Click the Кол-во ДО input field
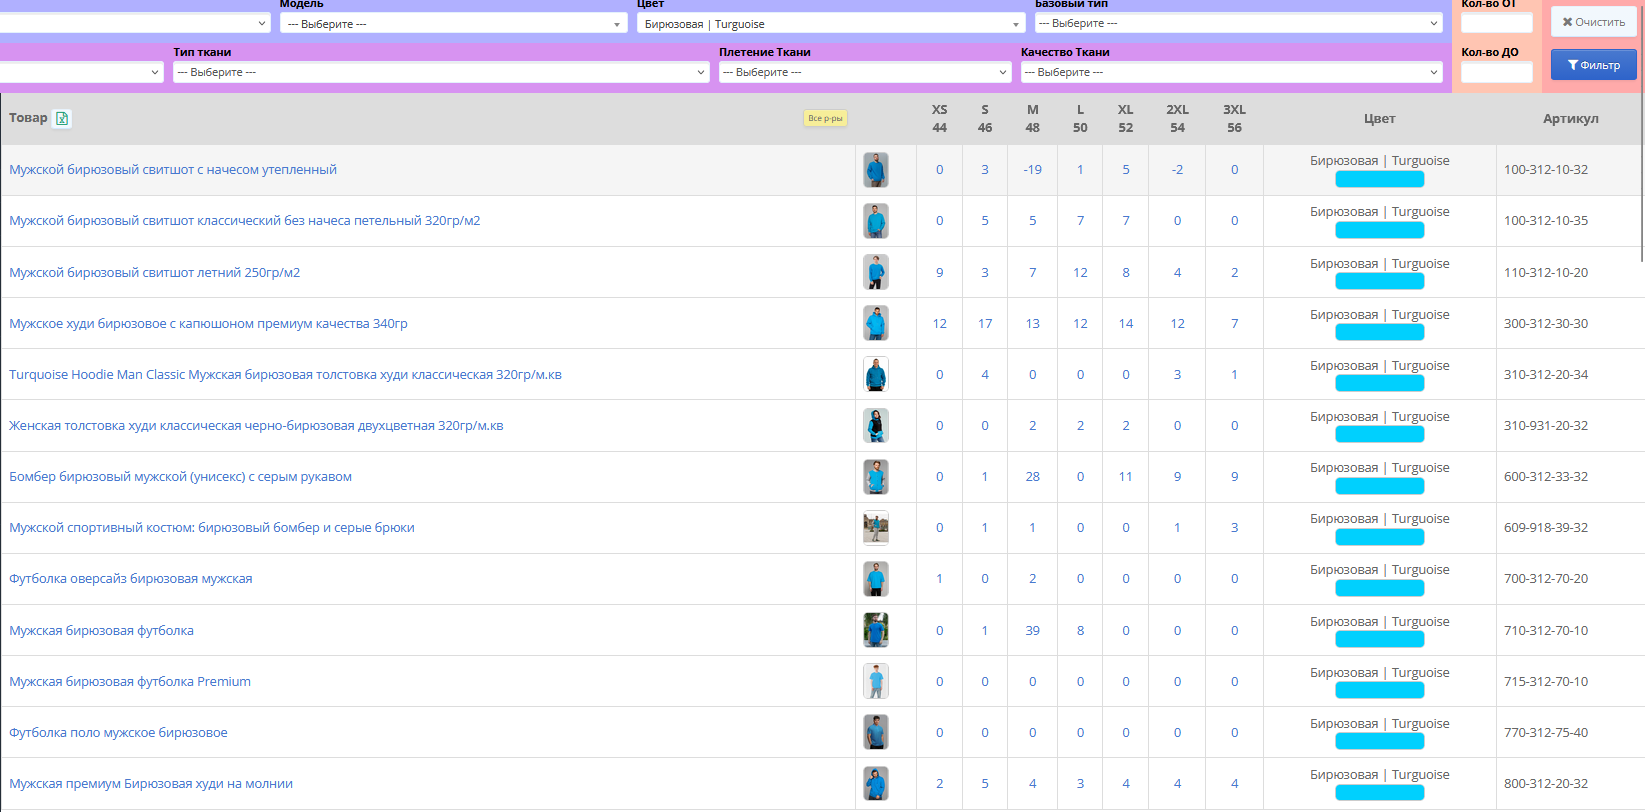Viewport: 1645px width, 812px height. (x=1496, y=72)
